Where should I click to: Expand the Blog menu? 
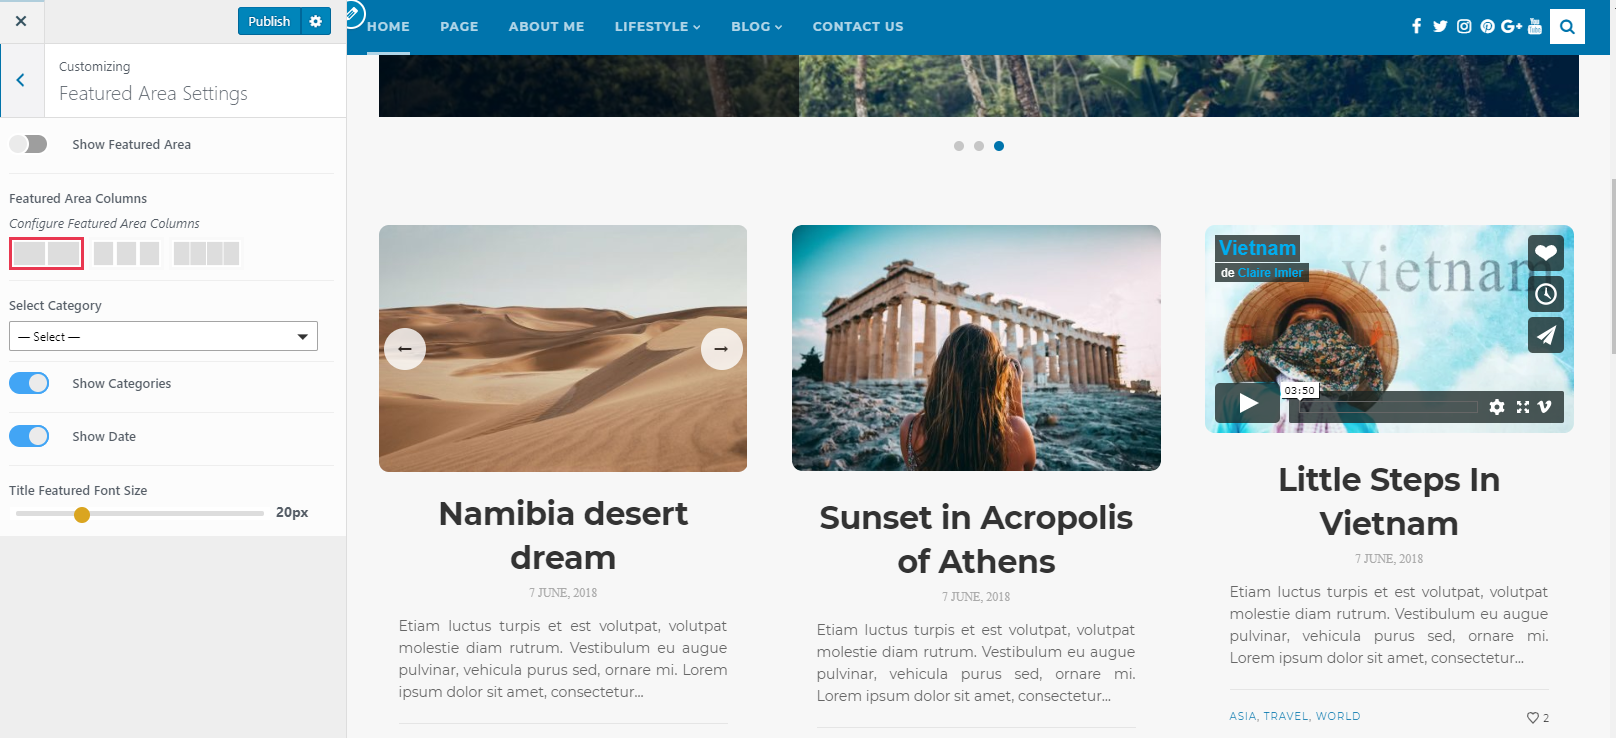[756, 26]
